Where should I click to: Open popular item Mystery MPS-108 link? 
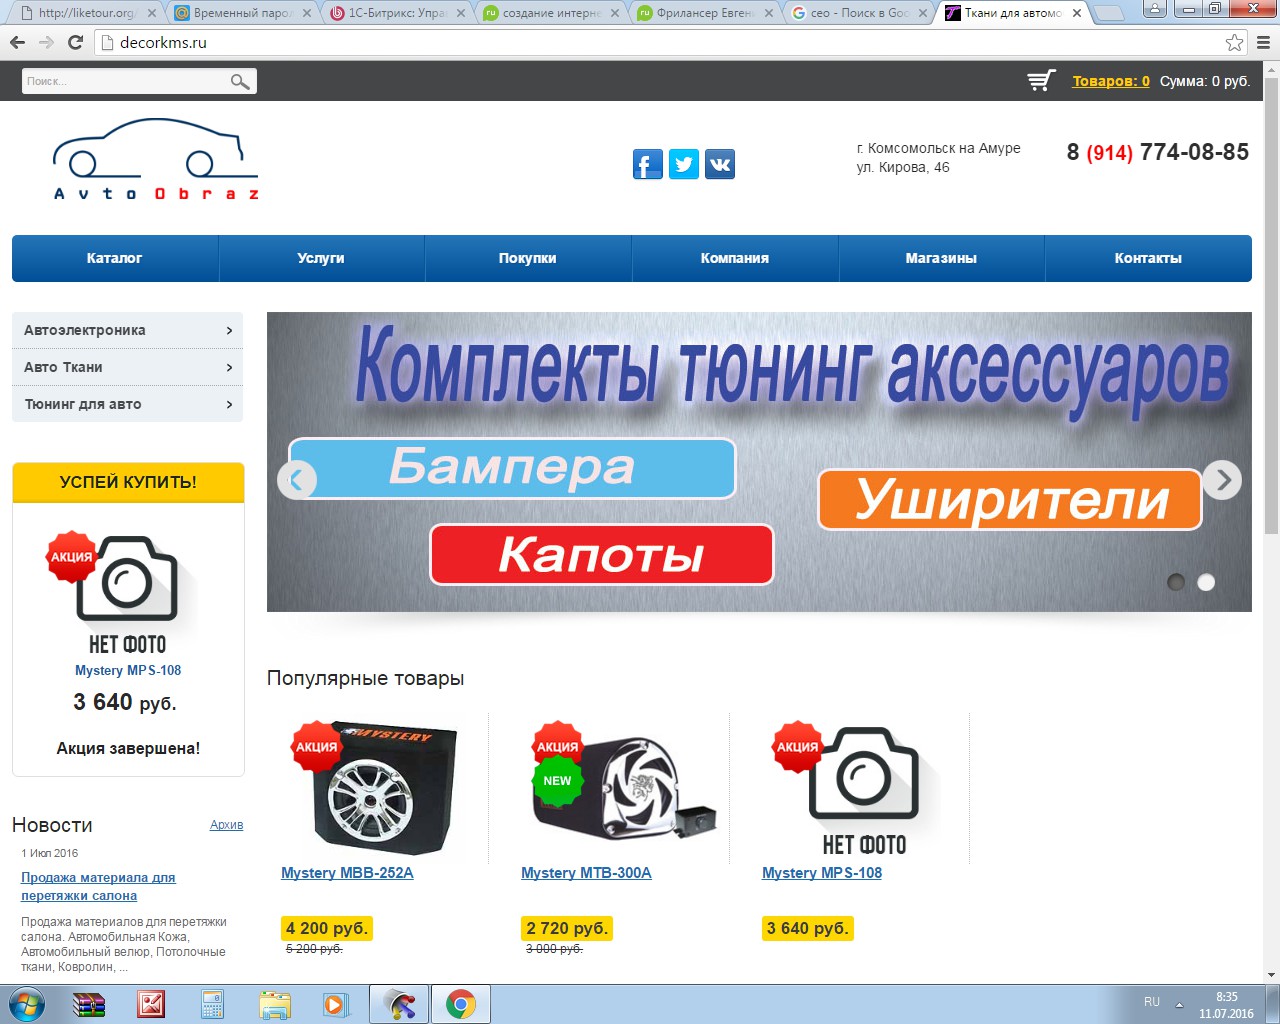(x=822, y=873)
